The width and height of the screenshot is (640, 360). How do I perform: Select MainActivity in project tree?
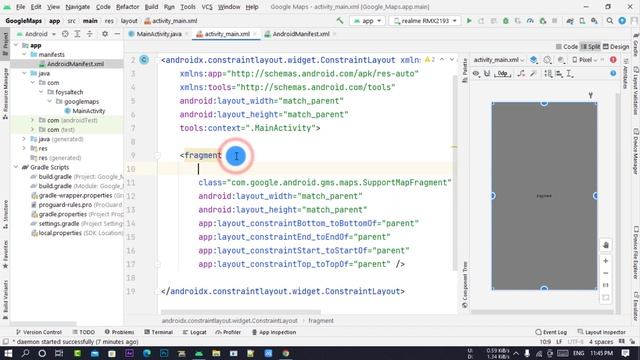pos(89,111)
